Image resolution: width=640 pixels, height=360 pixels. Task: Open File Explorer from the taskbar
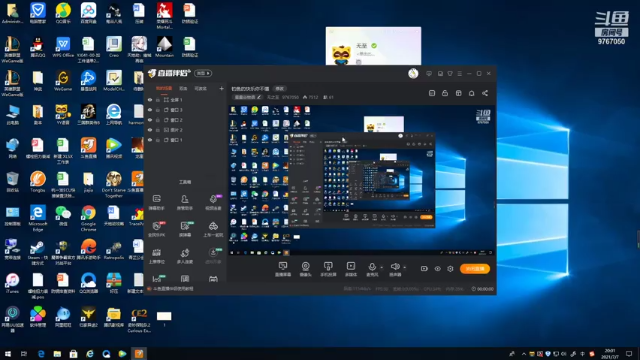(x=57, y=354)
